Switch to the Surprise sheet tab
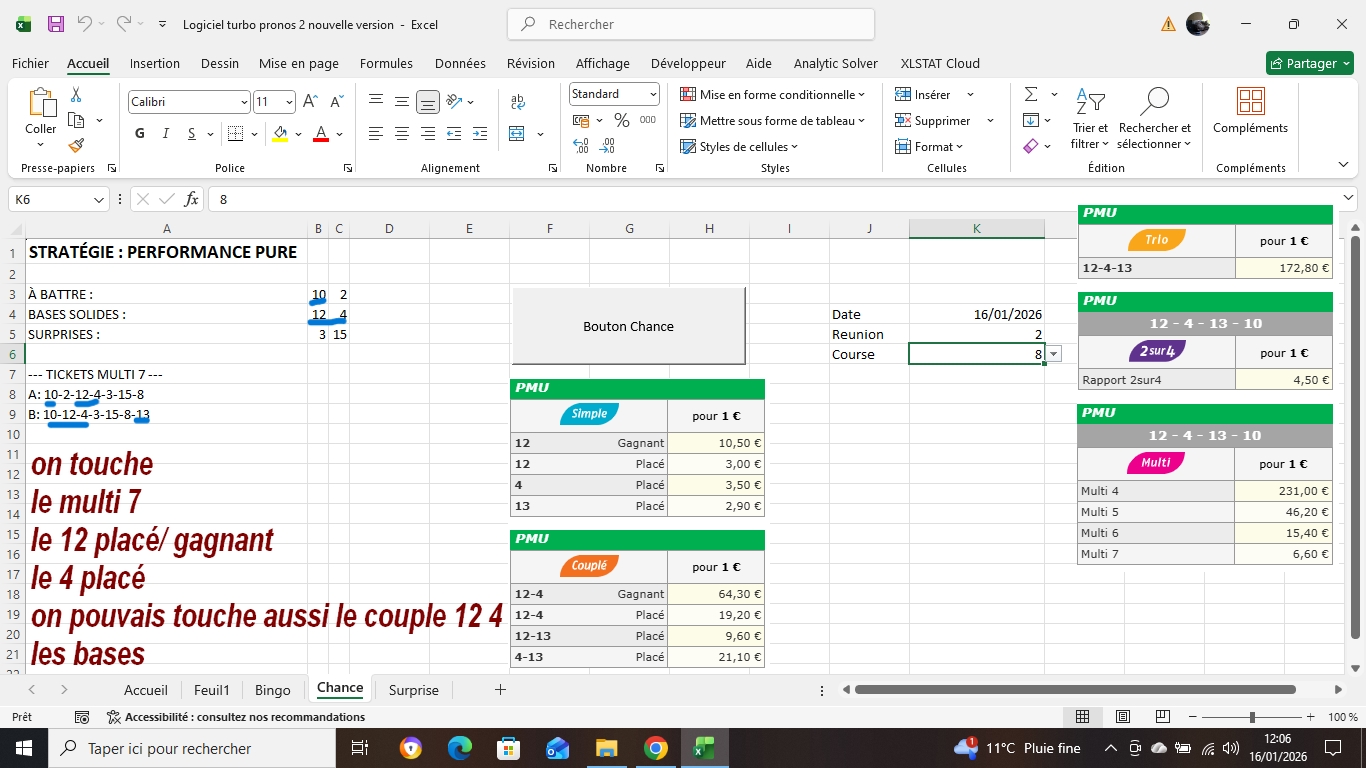 [x=414, y=690]
